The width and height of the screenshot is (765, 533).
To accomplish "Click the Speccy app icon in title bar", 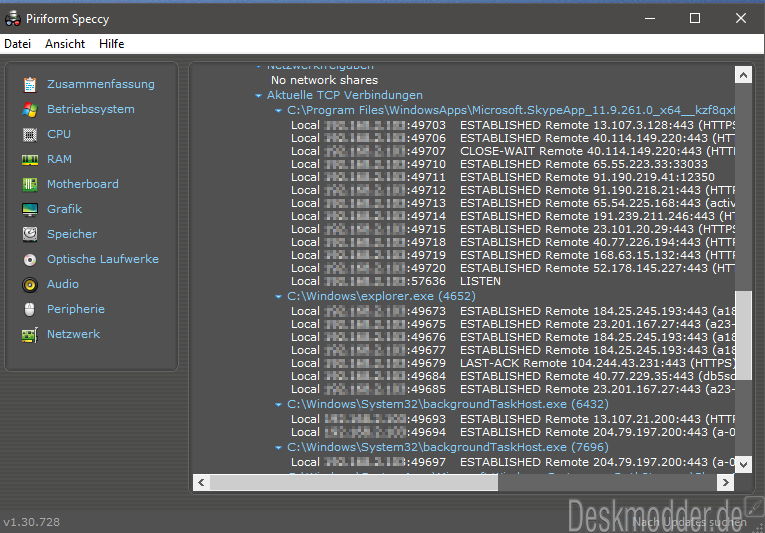I will pyautogui.click(x=13, y=19).
